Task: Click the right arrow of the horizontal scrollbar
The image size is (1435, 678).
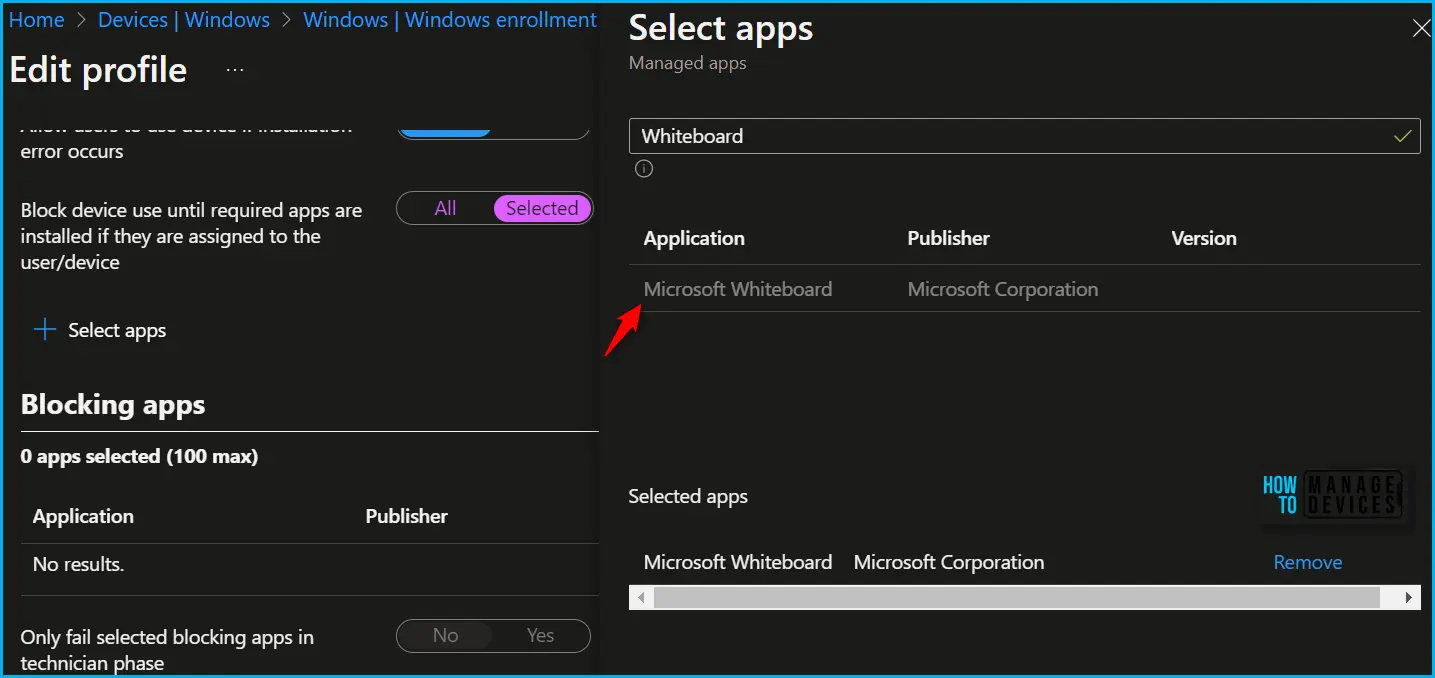Action: (1409, 597)
